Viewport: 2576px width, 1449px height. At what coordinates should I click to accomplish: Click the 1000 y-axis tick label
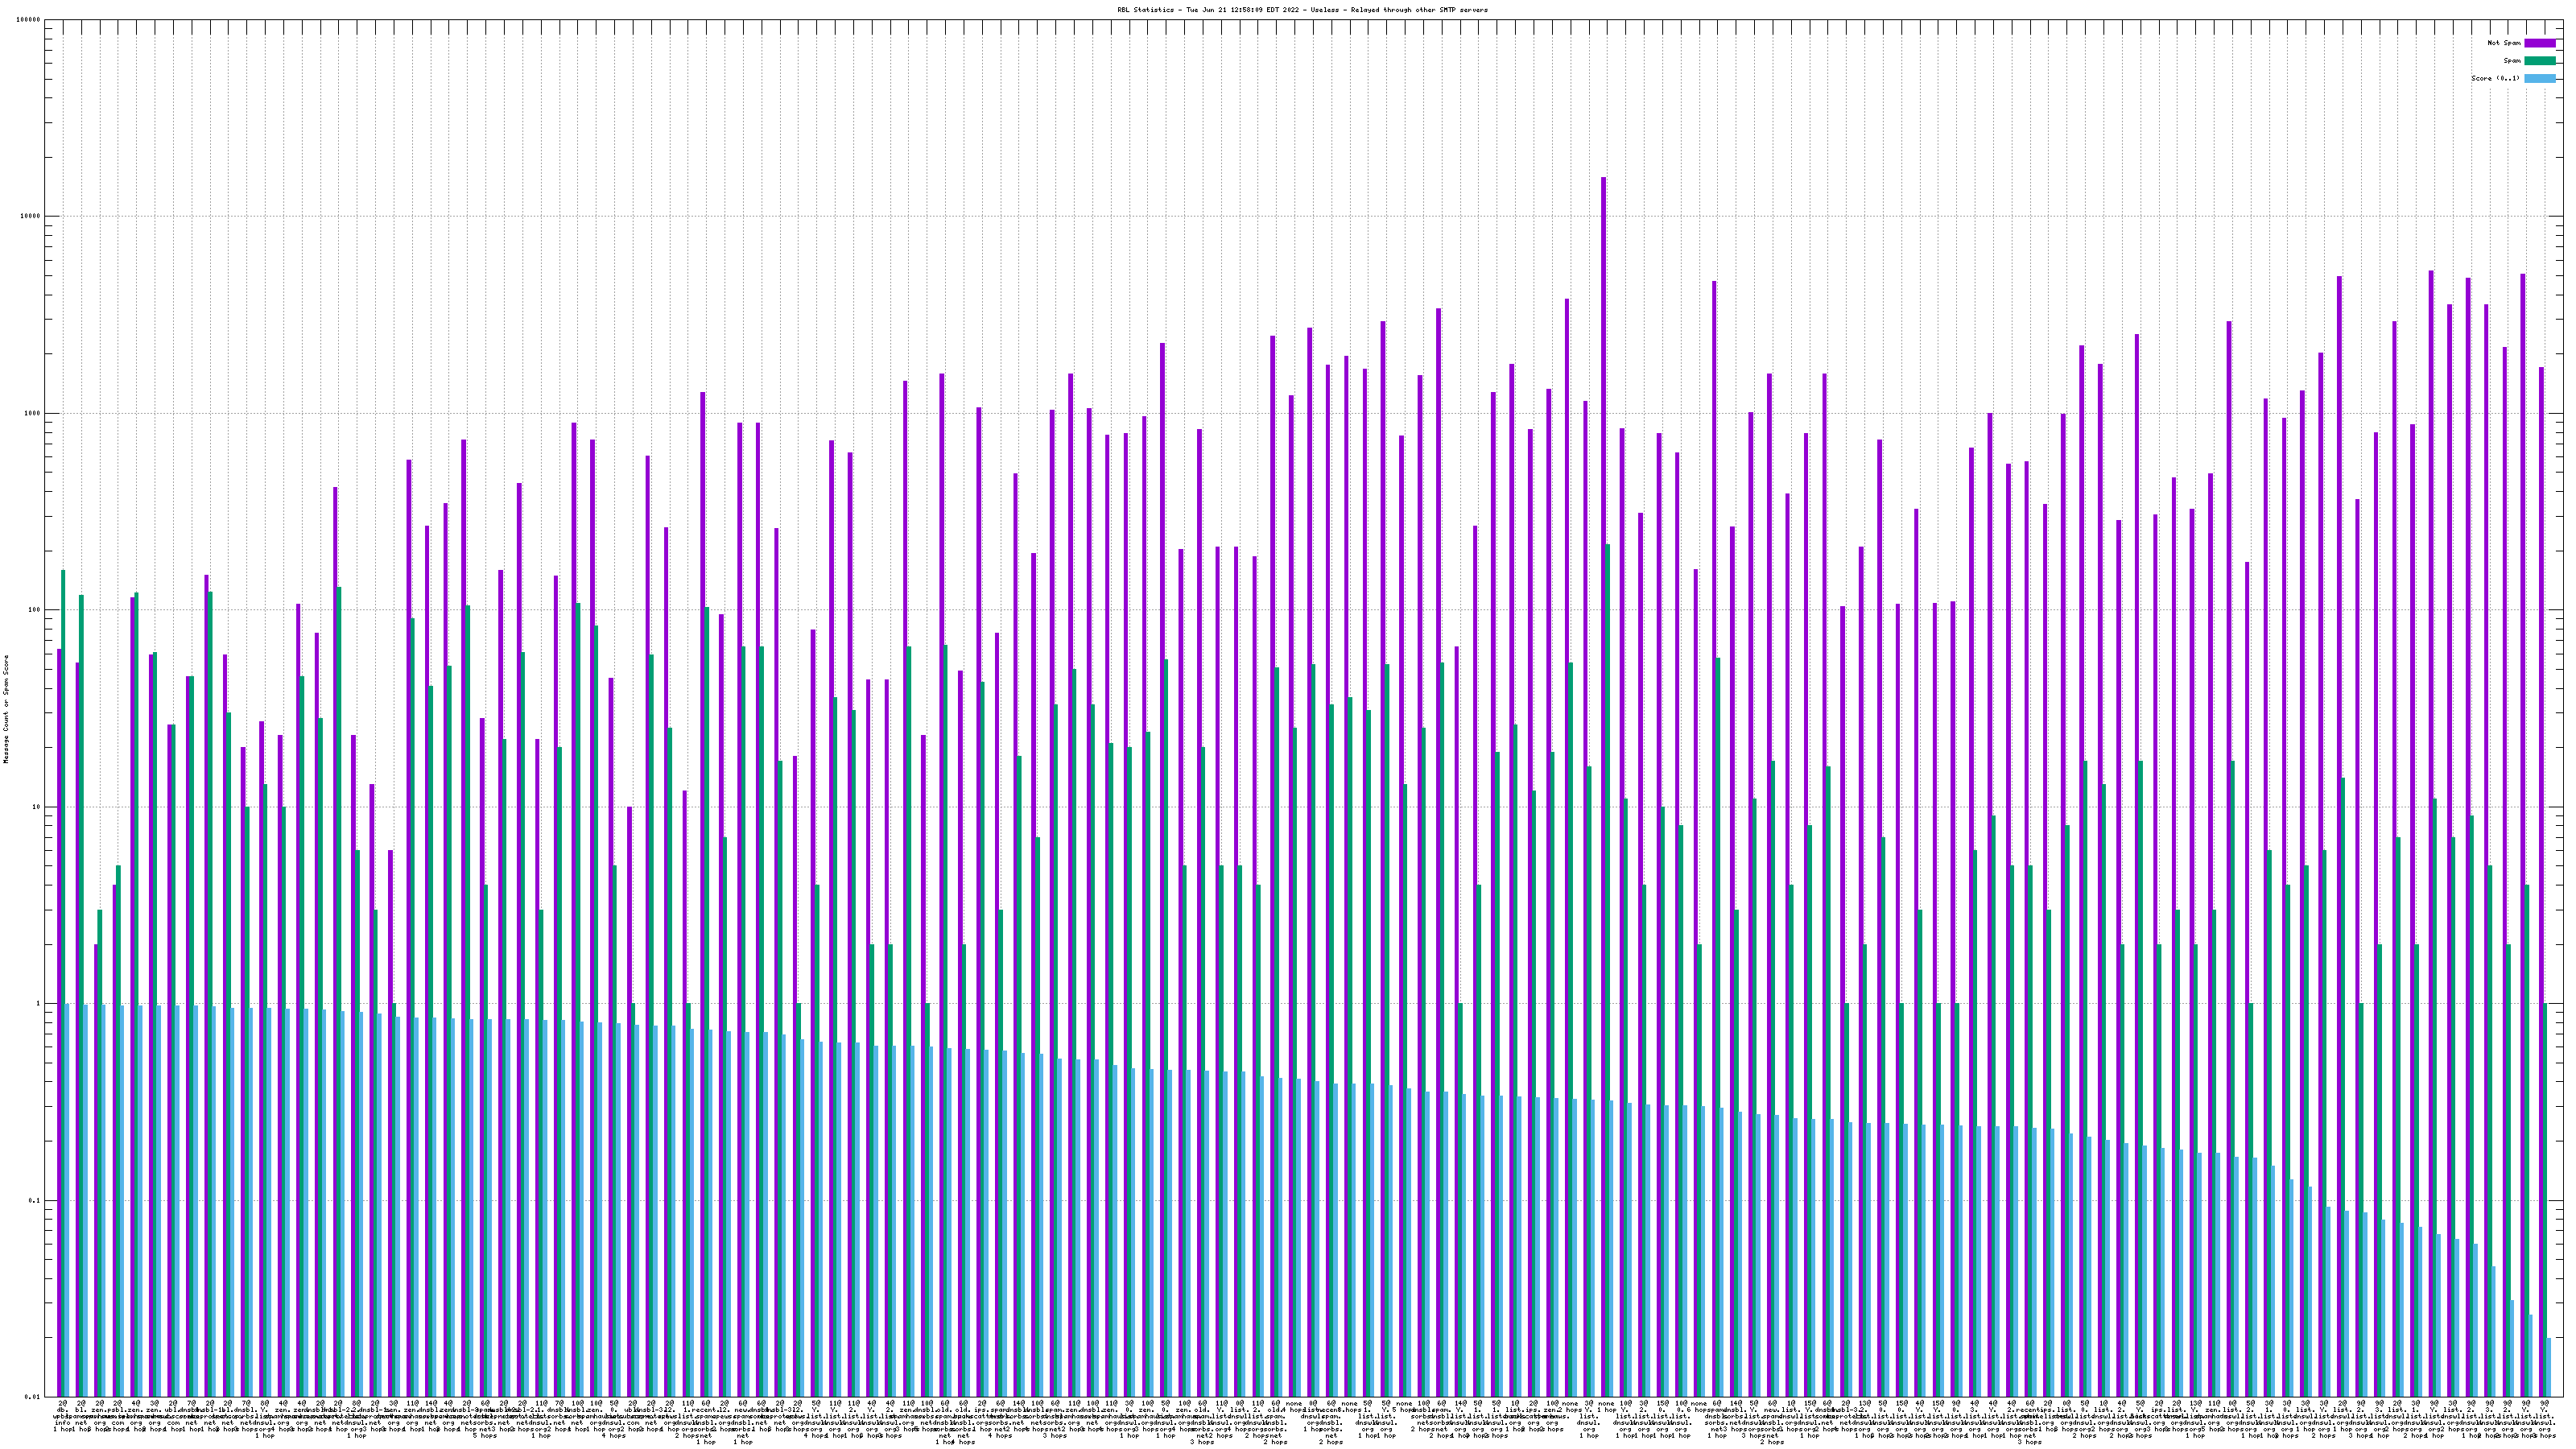tap(33, 413)
